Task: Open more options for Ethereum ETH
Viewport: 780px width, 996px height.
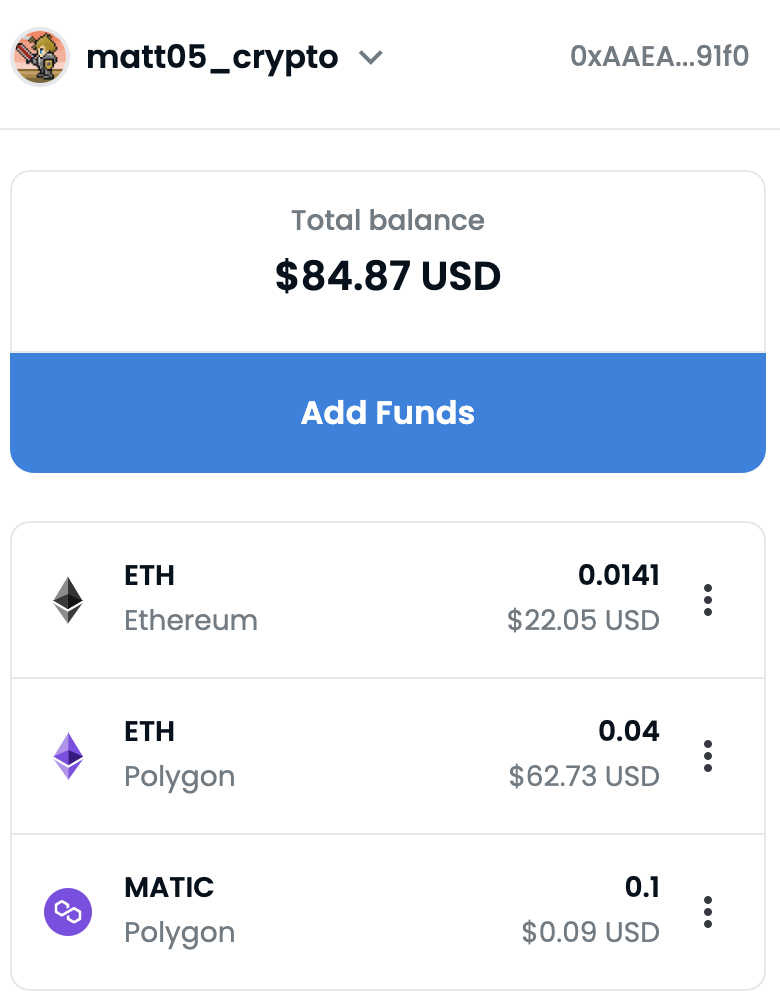Action: click(708, 600)
